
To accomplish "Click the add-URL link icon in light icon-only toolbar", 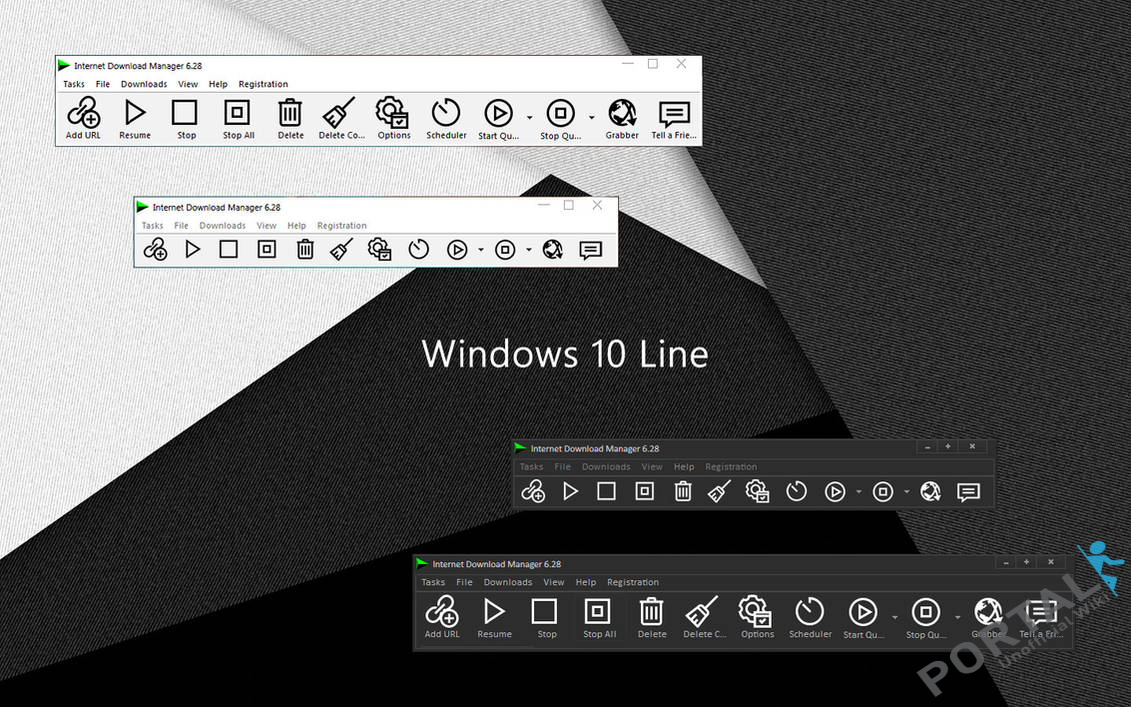I will coord(155,250).
